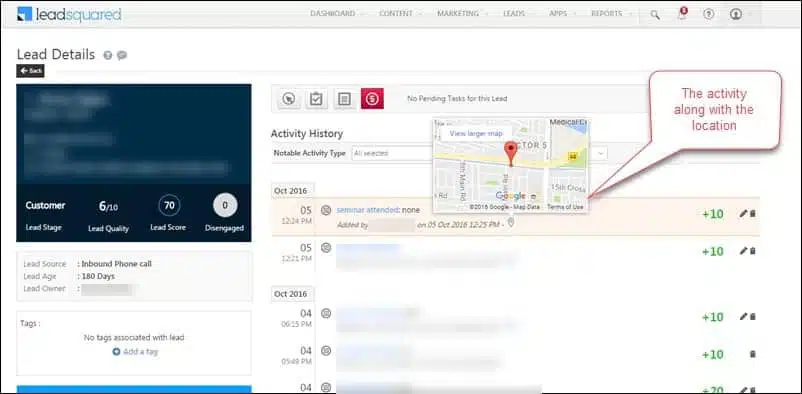Click activity type icon at 05:49 PM

pyautogui.click(x=326, y=351)
